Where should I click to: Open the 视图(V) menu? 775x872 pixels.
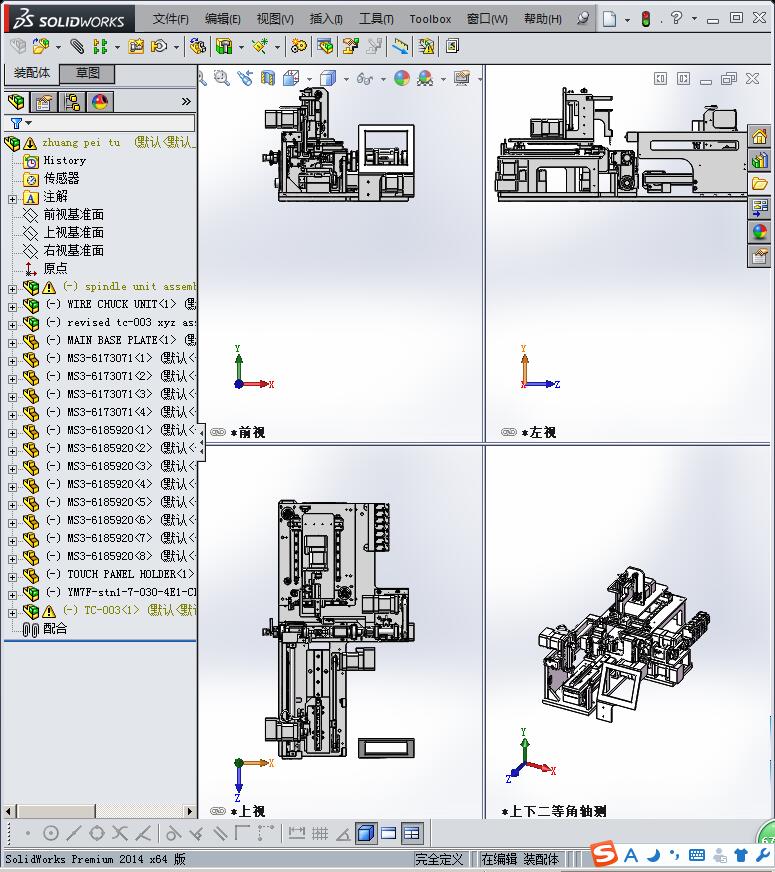pyautogui.click(x=275, y=19)
